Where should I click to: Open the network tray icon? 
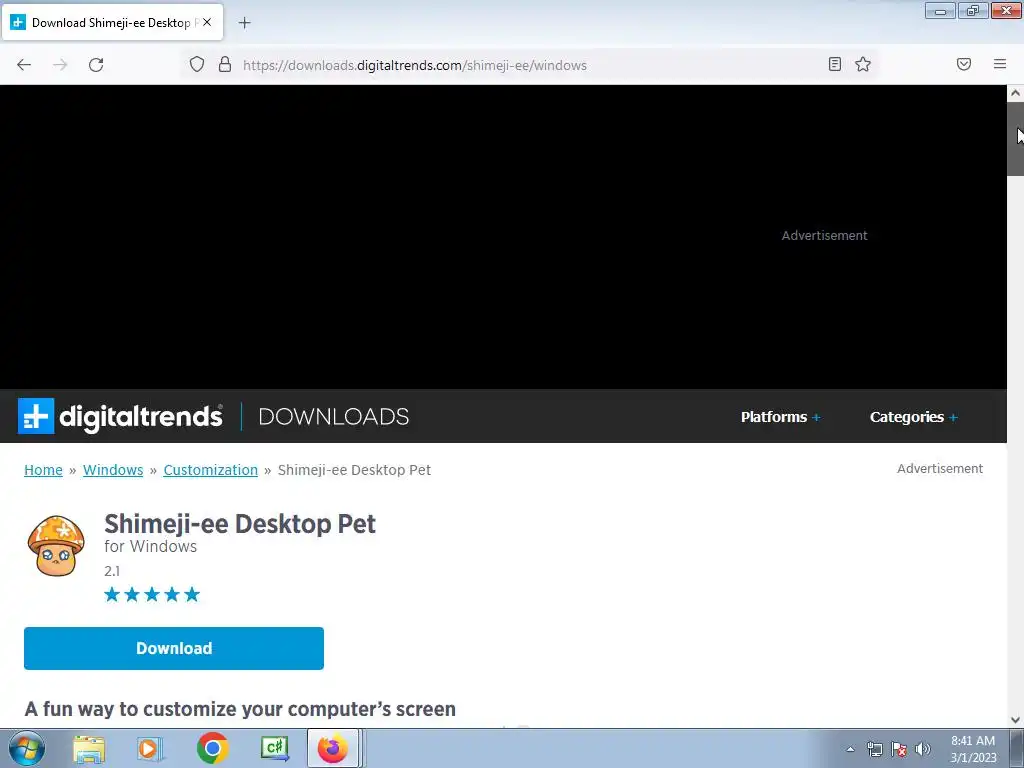click(x=874, y=749)
